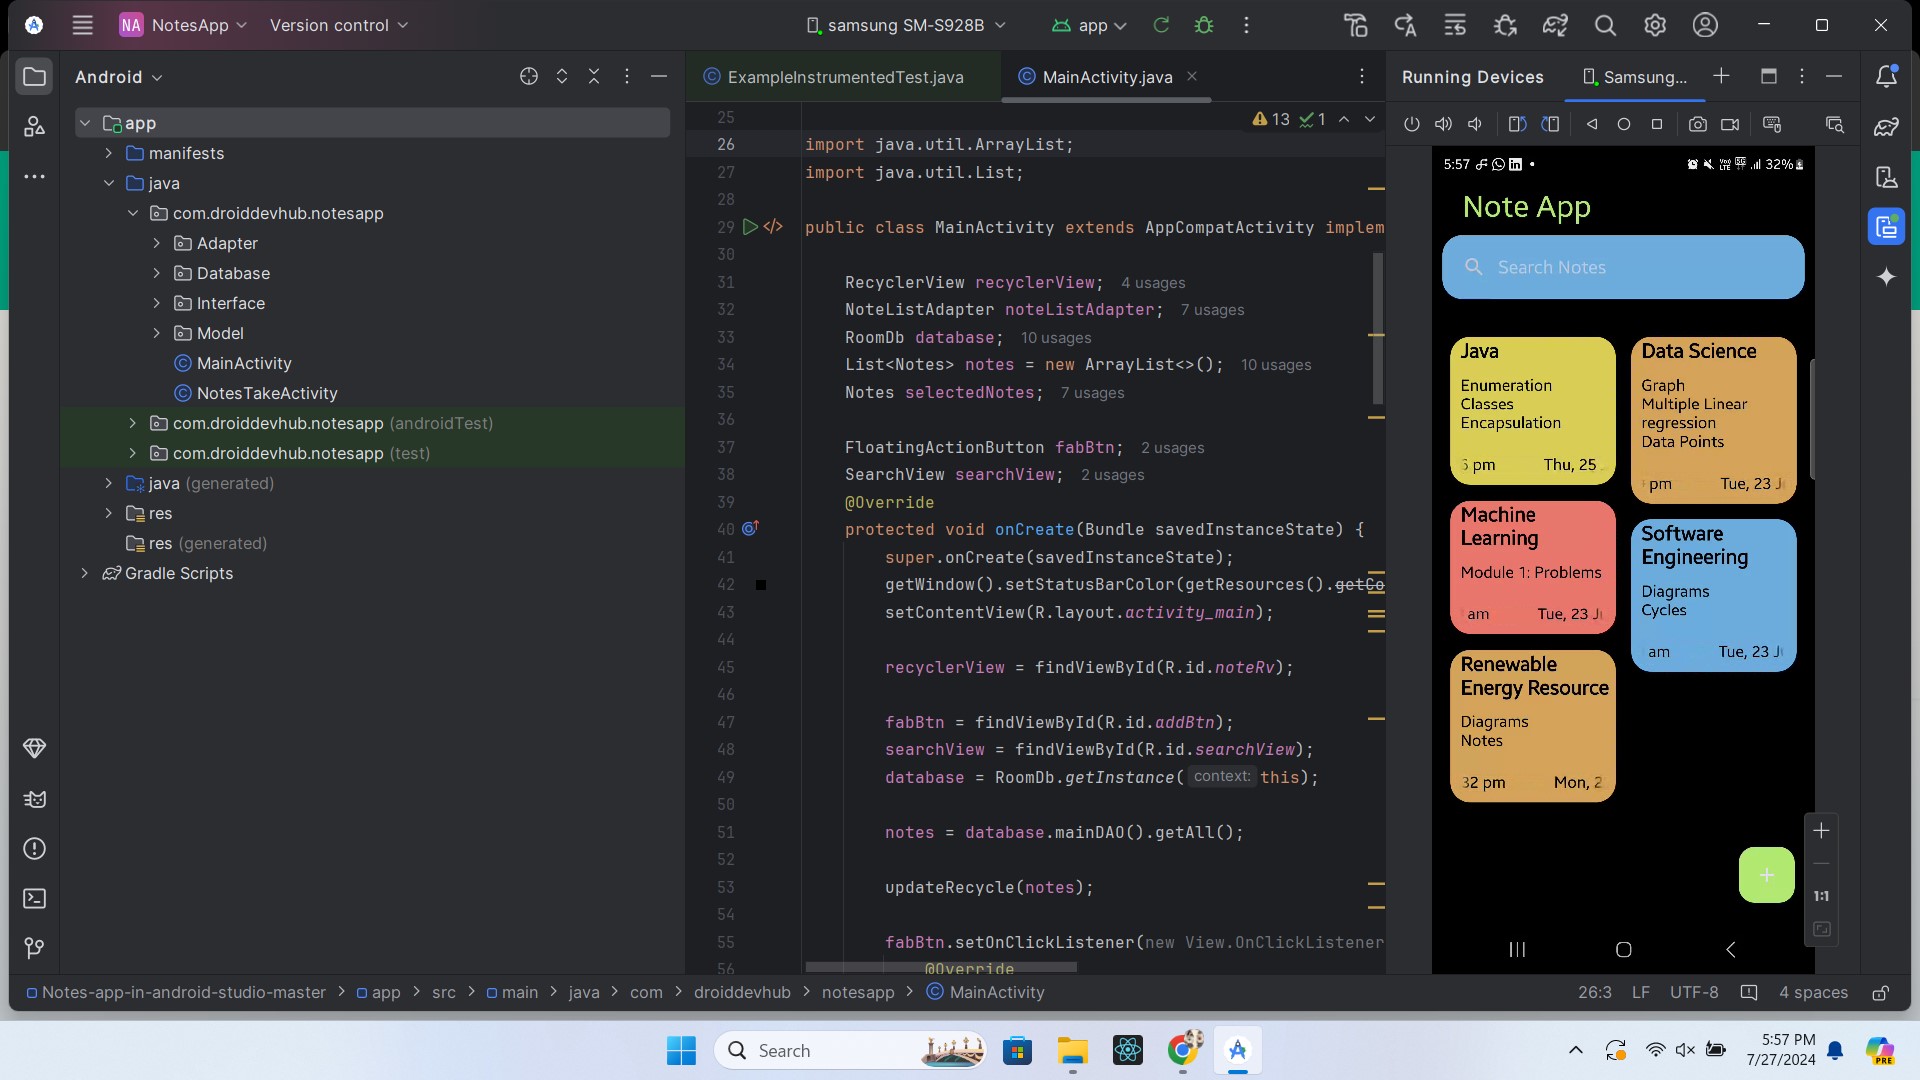Tap the green add note button
Viewport: 1920px width, 1080px height.
click(1766, 875)
